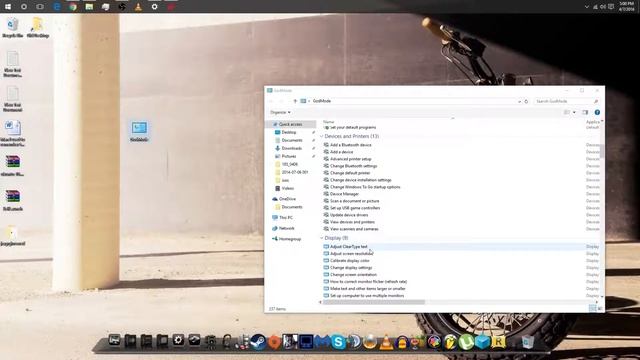Open Videos in the navigation pane

[x=287, y=188]
